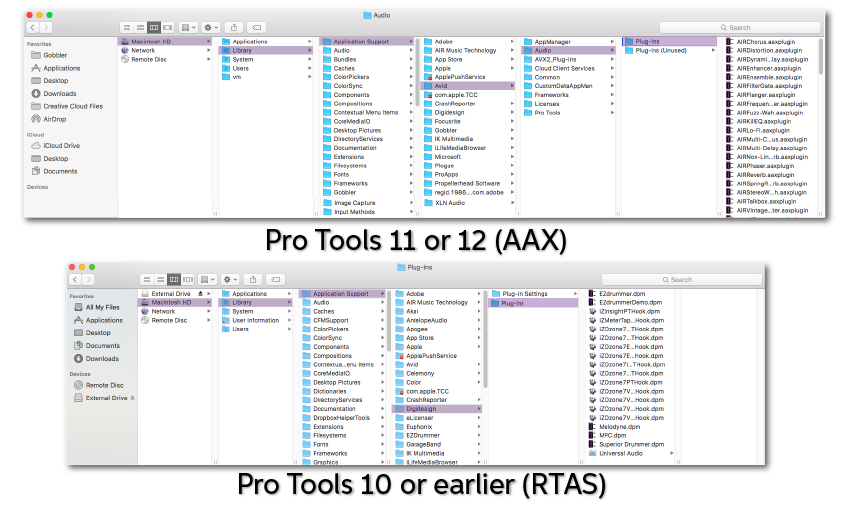This screenshot has height=505, width=841.
Task: Click the Search field in Plug-Ins window
Action: pyautogui.click(x=681, y=279)
